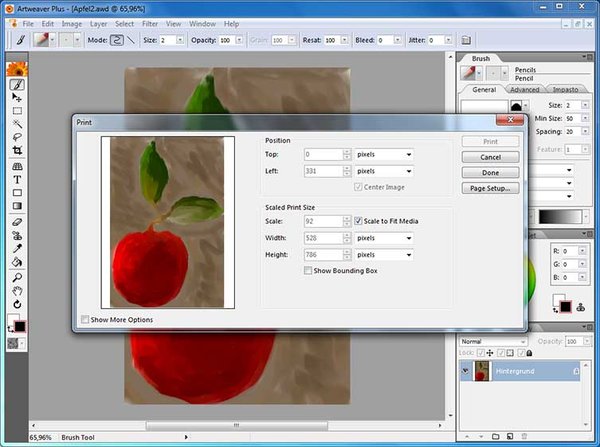The image size is (600, 447).
Task: Click the Scale input field
Action: (x=323, y=221)
